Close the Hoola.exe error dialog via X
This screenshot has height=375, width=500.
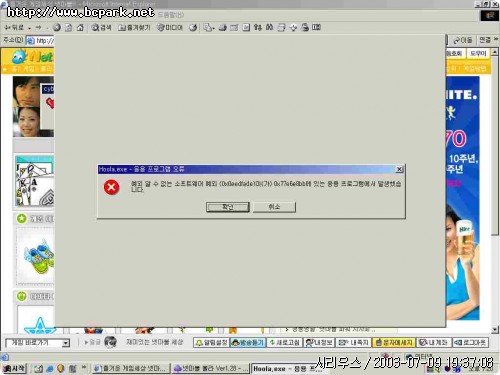[399, 169]
